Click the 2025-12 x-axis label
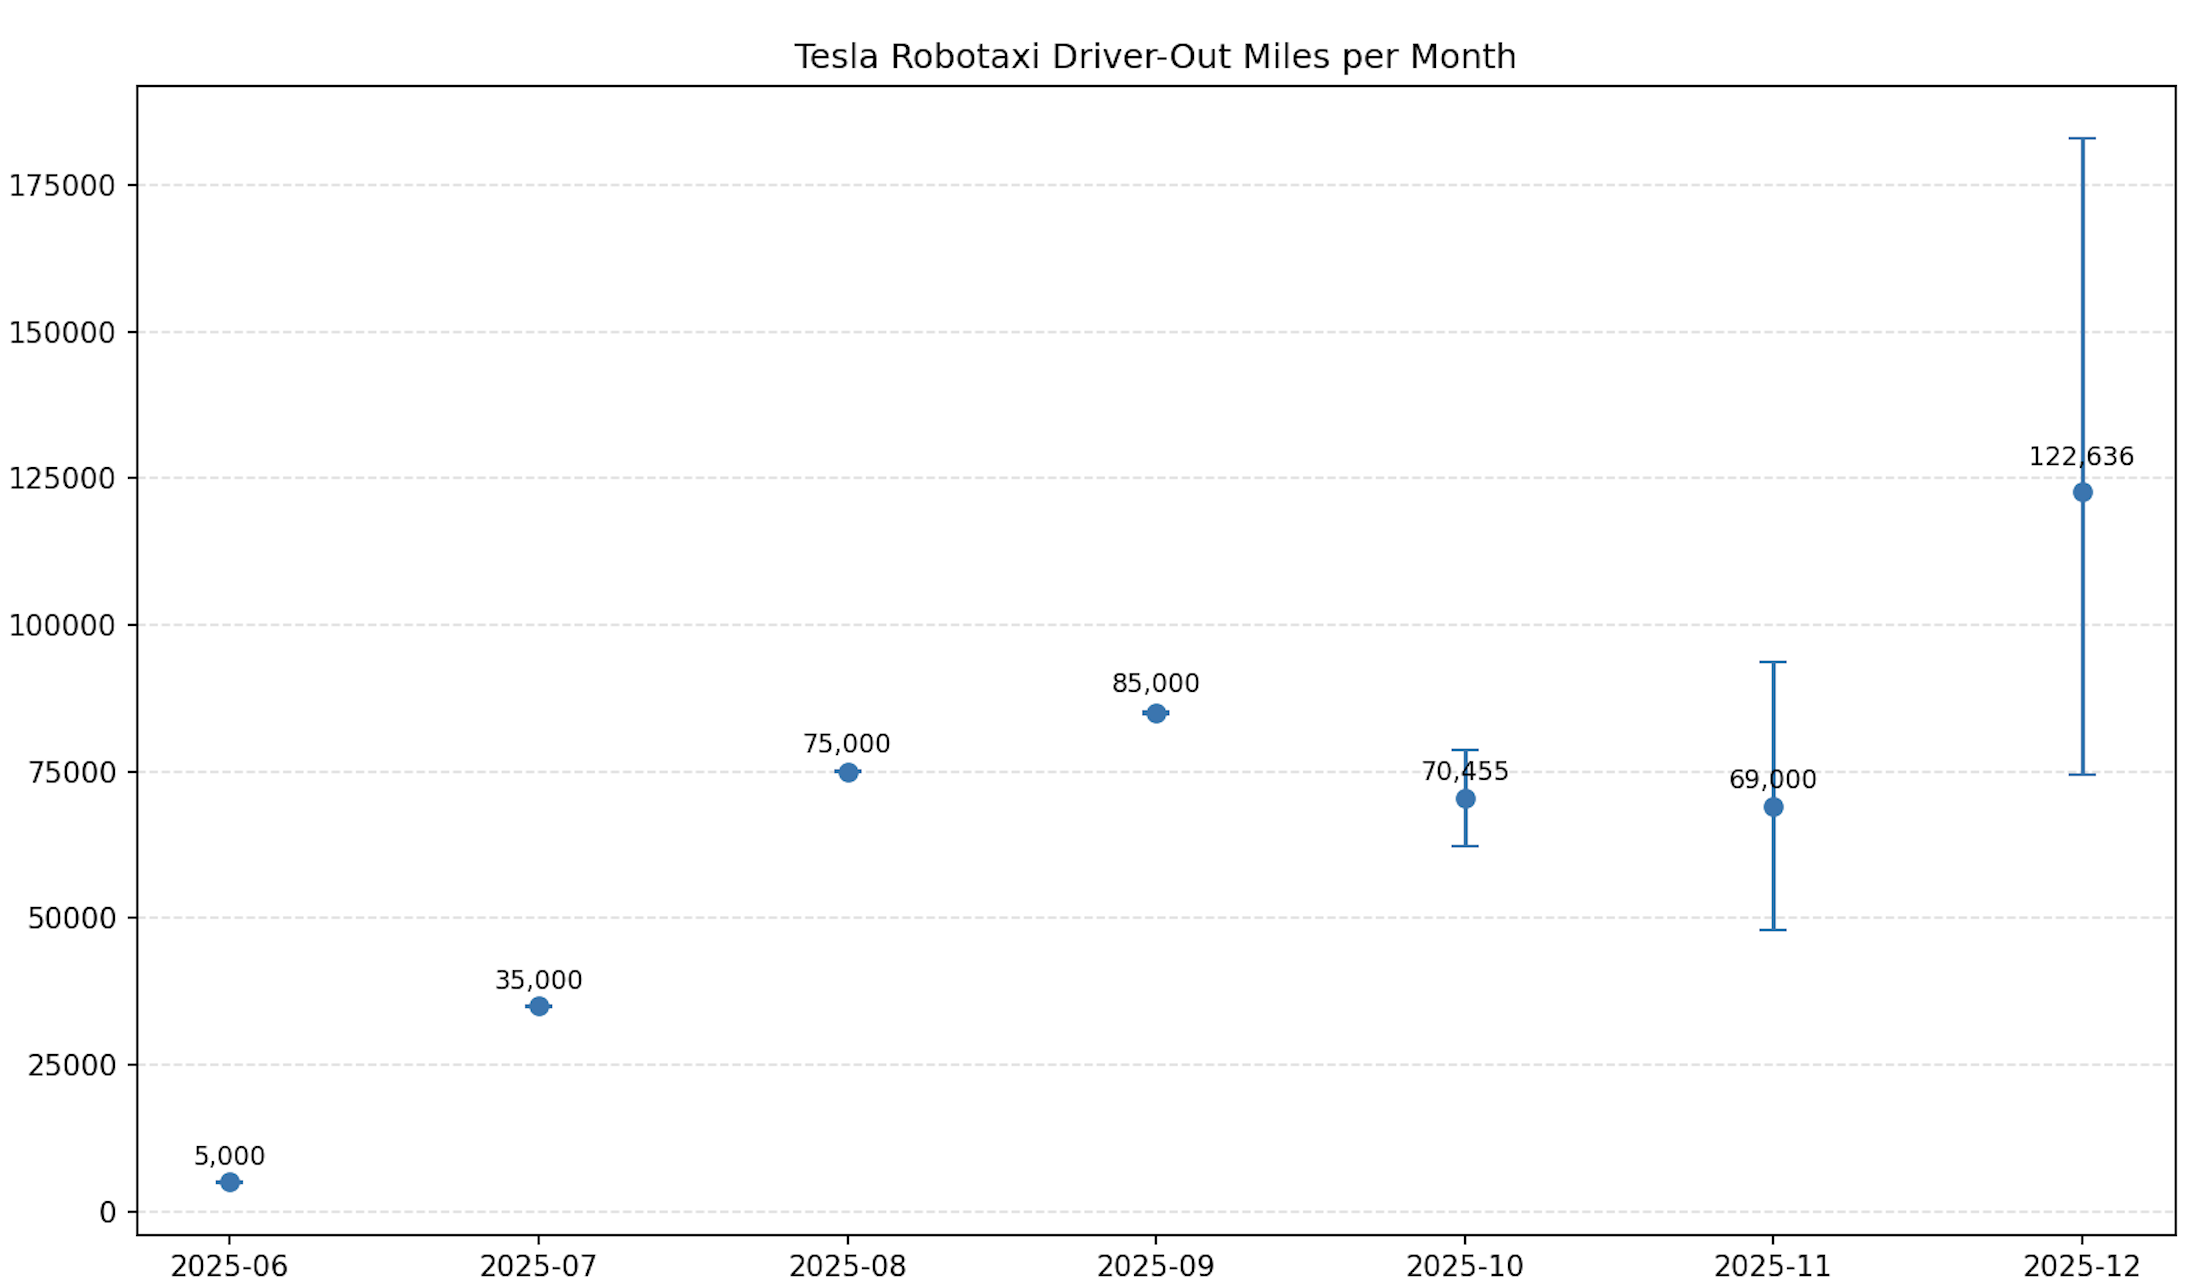 point(2082,1267)
